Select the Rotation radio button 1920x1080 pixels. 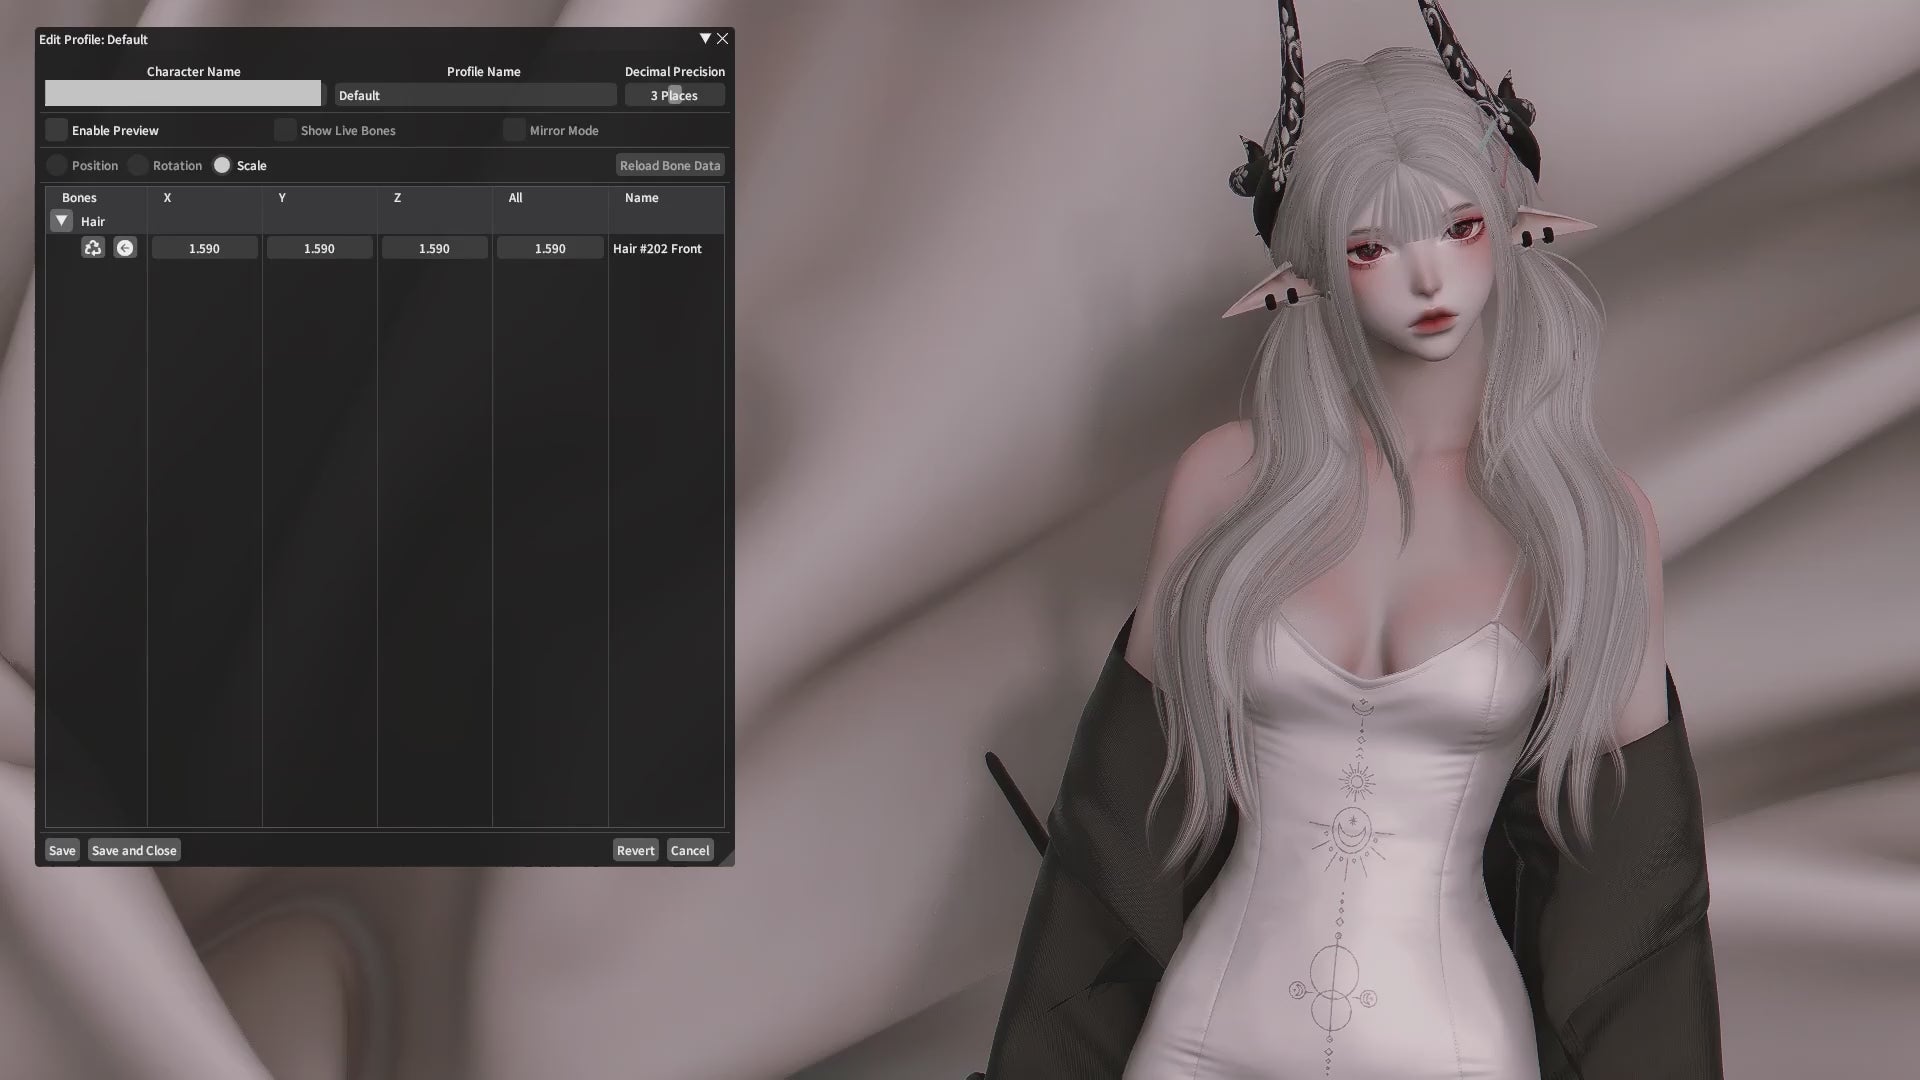click(138, 165)
